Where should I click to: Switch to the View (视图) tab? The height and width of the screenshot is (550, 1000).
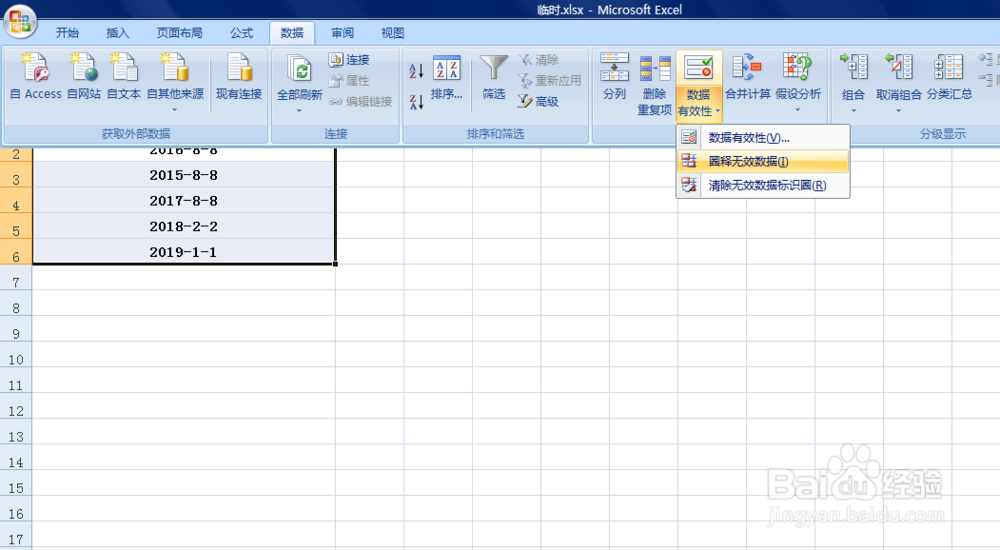tap(392, 33)
